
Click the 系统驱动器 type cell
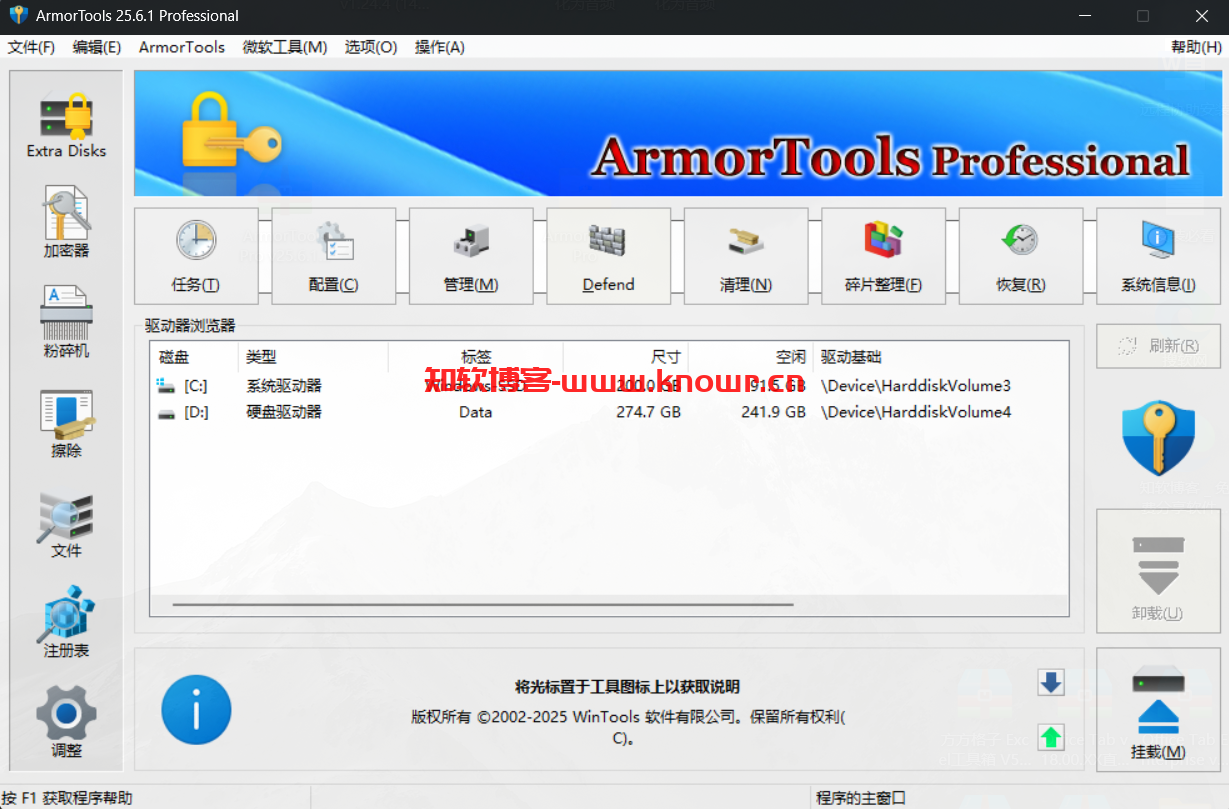coord(284,386)
